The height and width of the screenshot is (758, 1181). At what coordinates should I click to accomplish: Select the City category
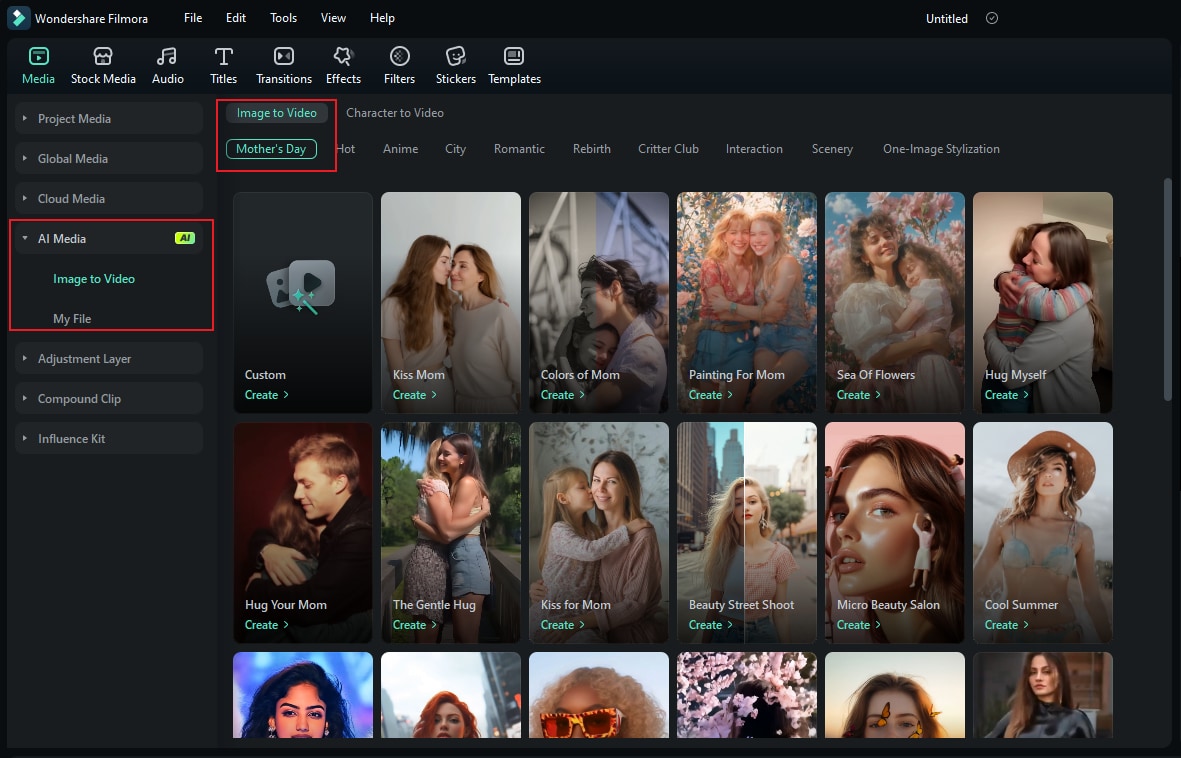coord(455,149)
